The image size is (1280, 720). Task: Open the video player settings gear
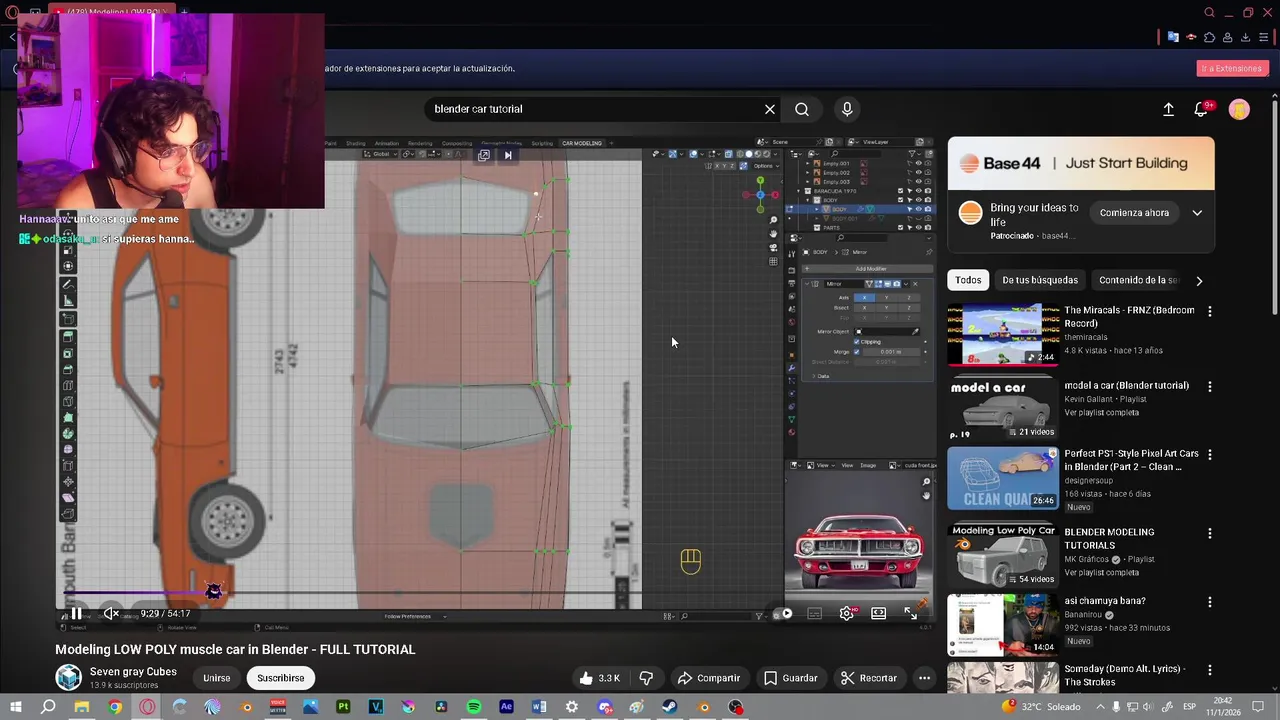click(847, 613)
